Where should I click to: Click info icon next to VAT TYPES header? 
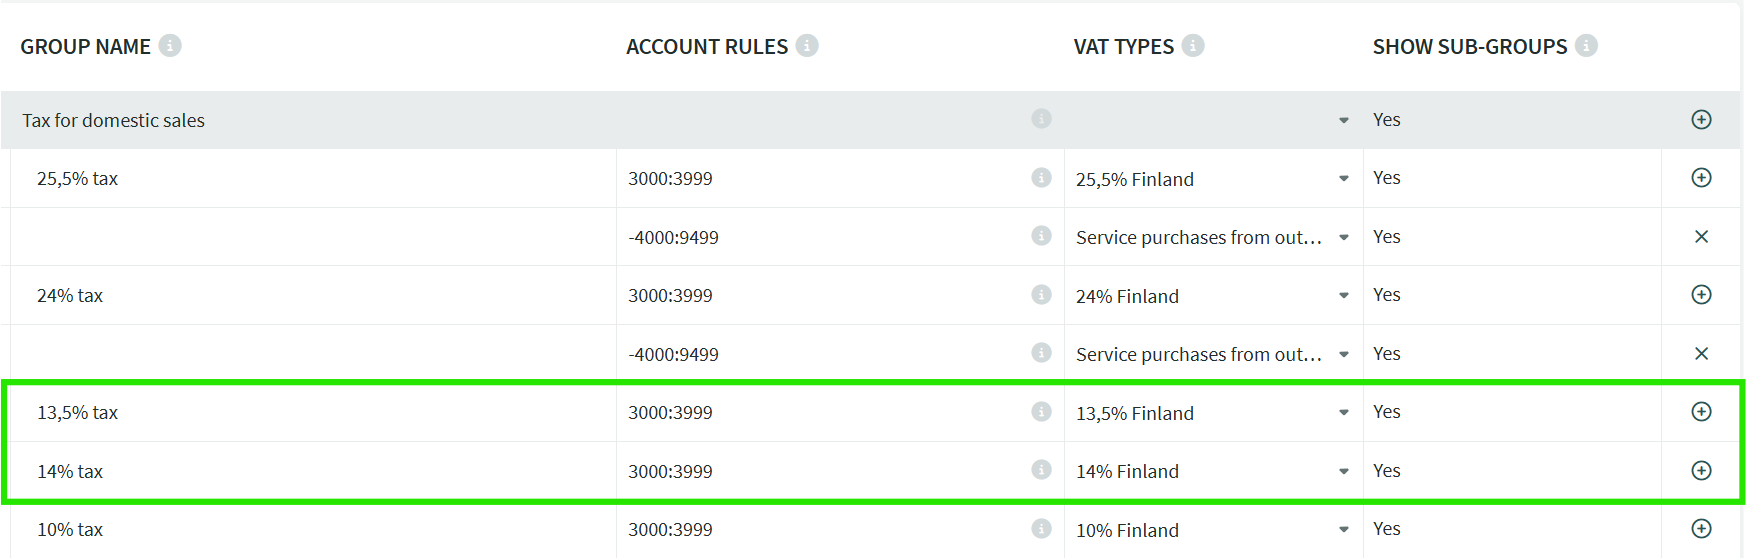tap(1193, 46)
